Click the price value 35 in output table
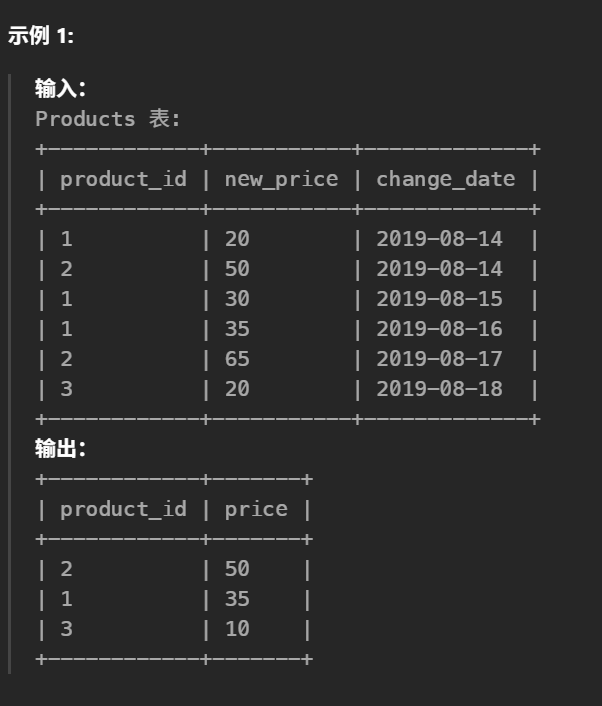The image size is (602, 706). click(x=237, y=599)
